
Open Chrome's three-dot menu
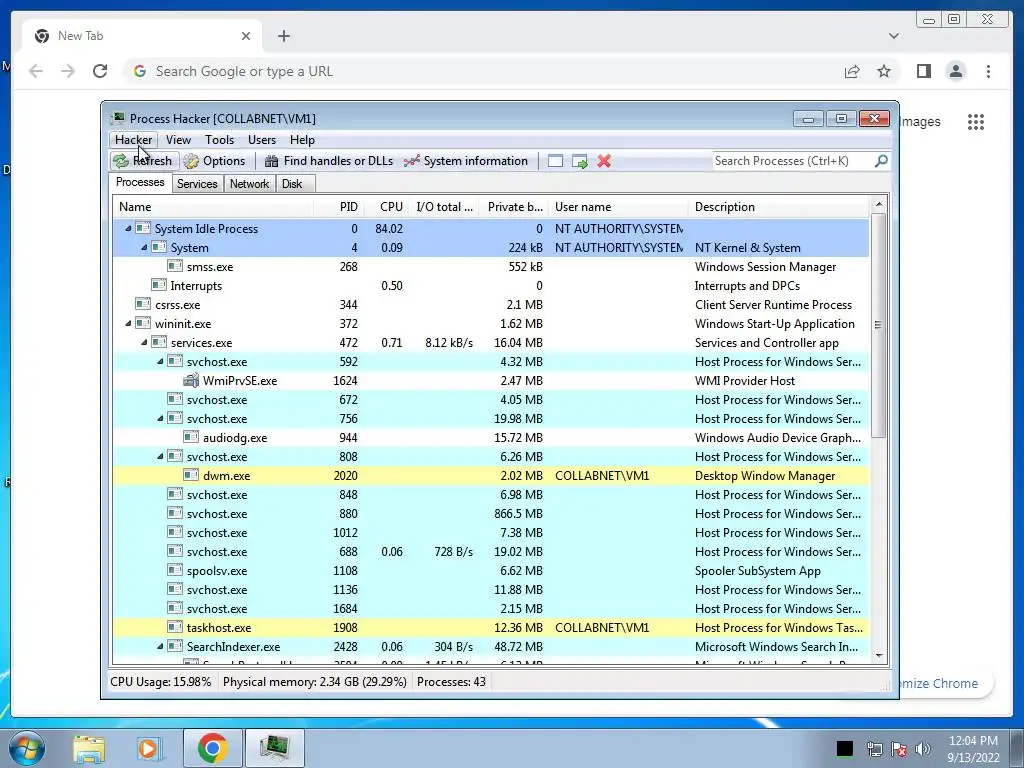tap(988, 71)
